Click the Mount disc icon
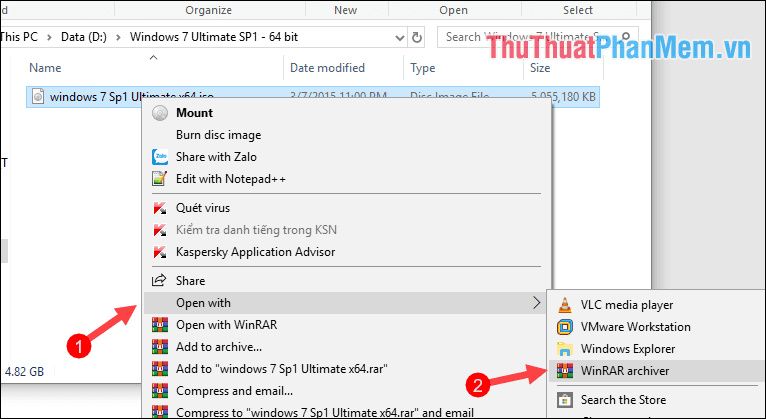Screen dimensions: 766x419 click(x=158, y=114)
